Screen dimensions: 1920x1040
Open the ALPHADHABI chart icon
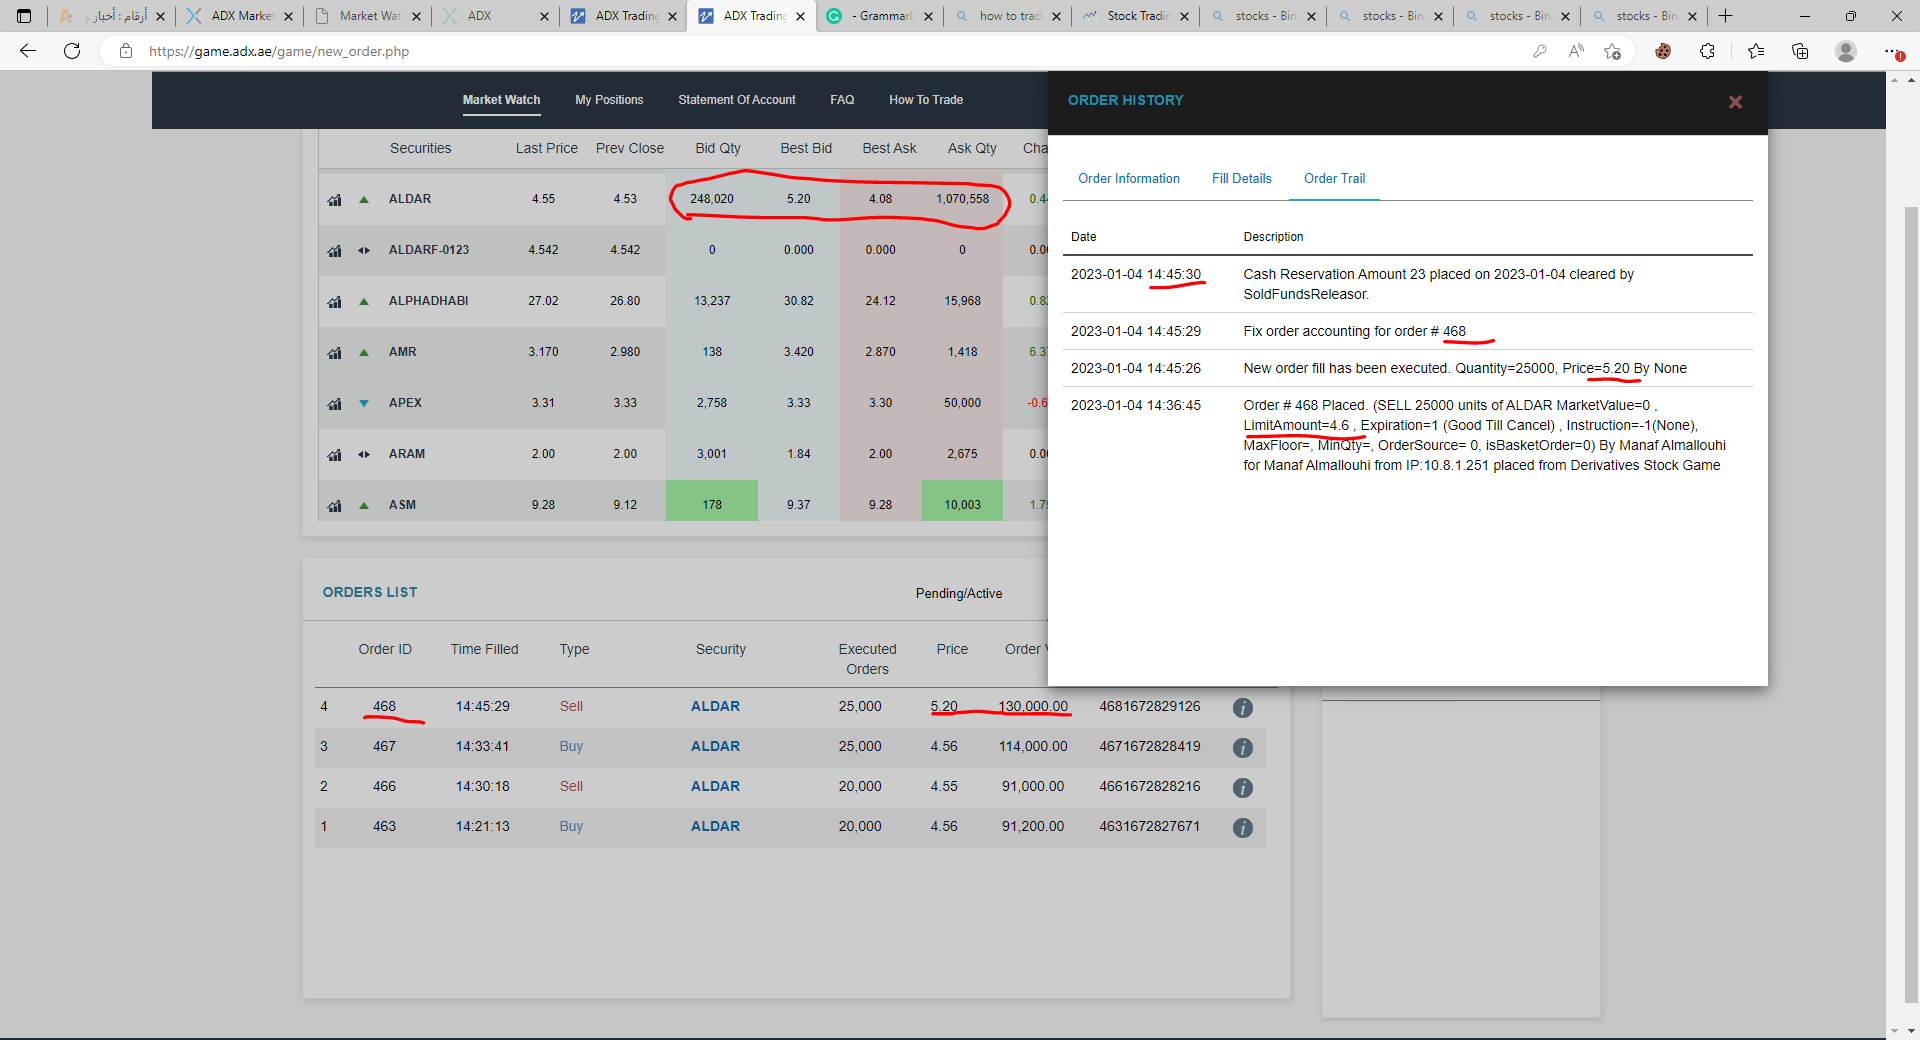[334, 301]
